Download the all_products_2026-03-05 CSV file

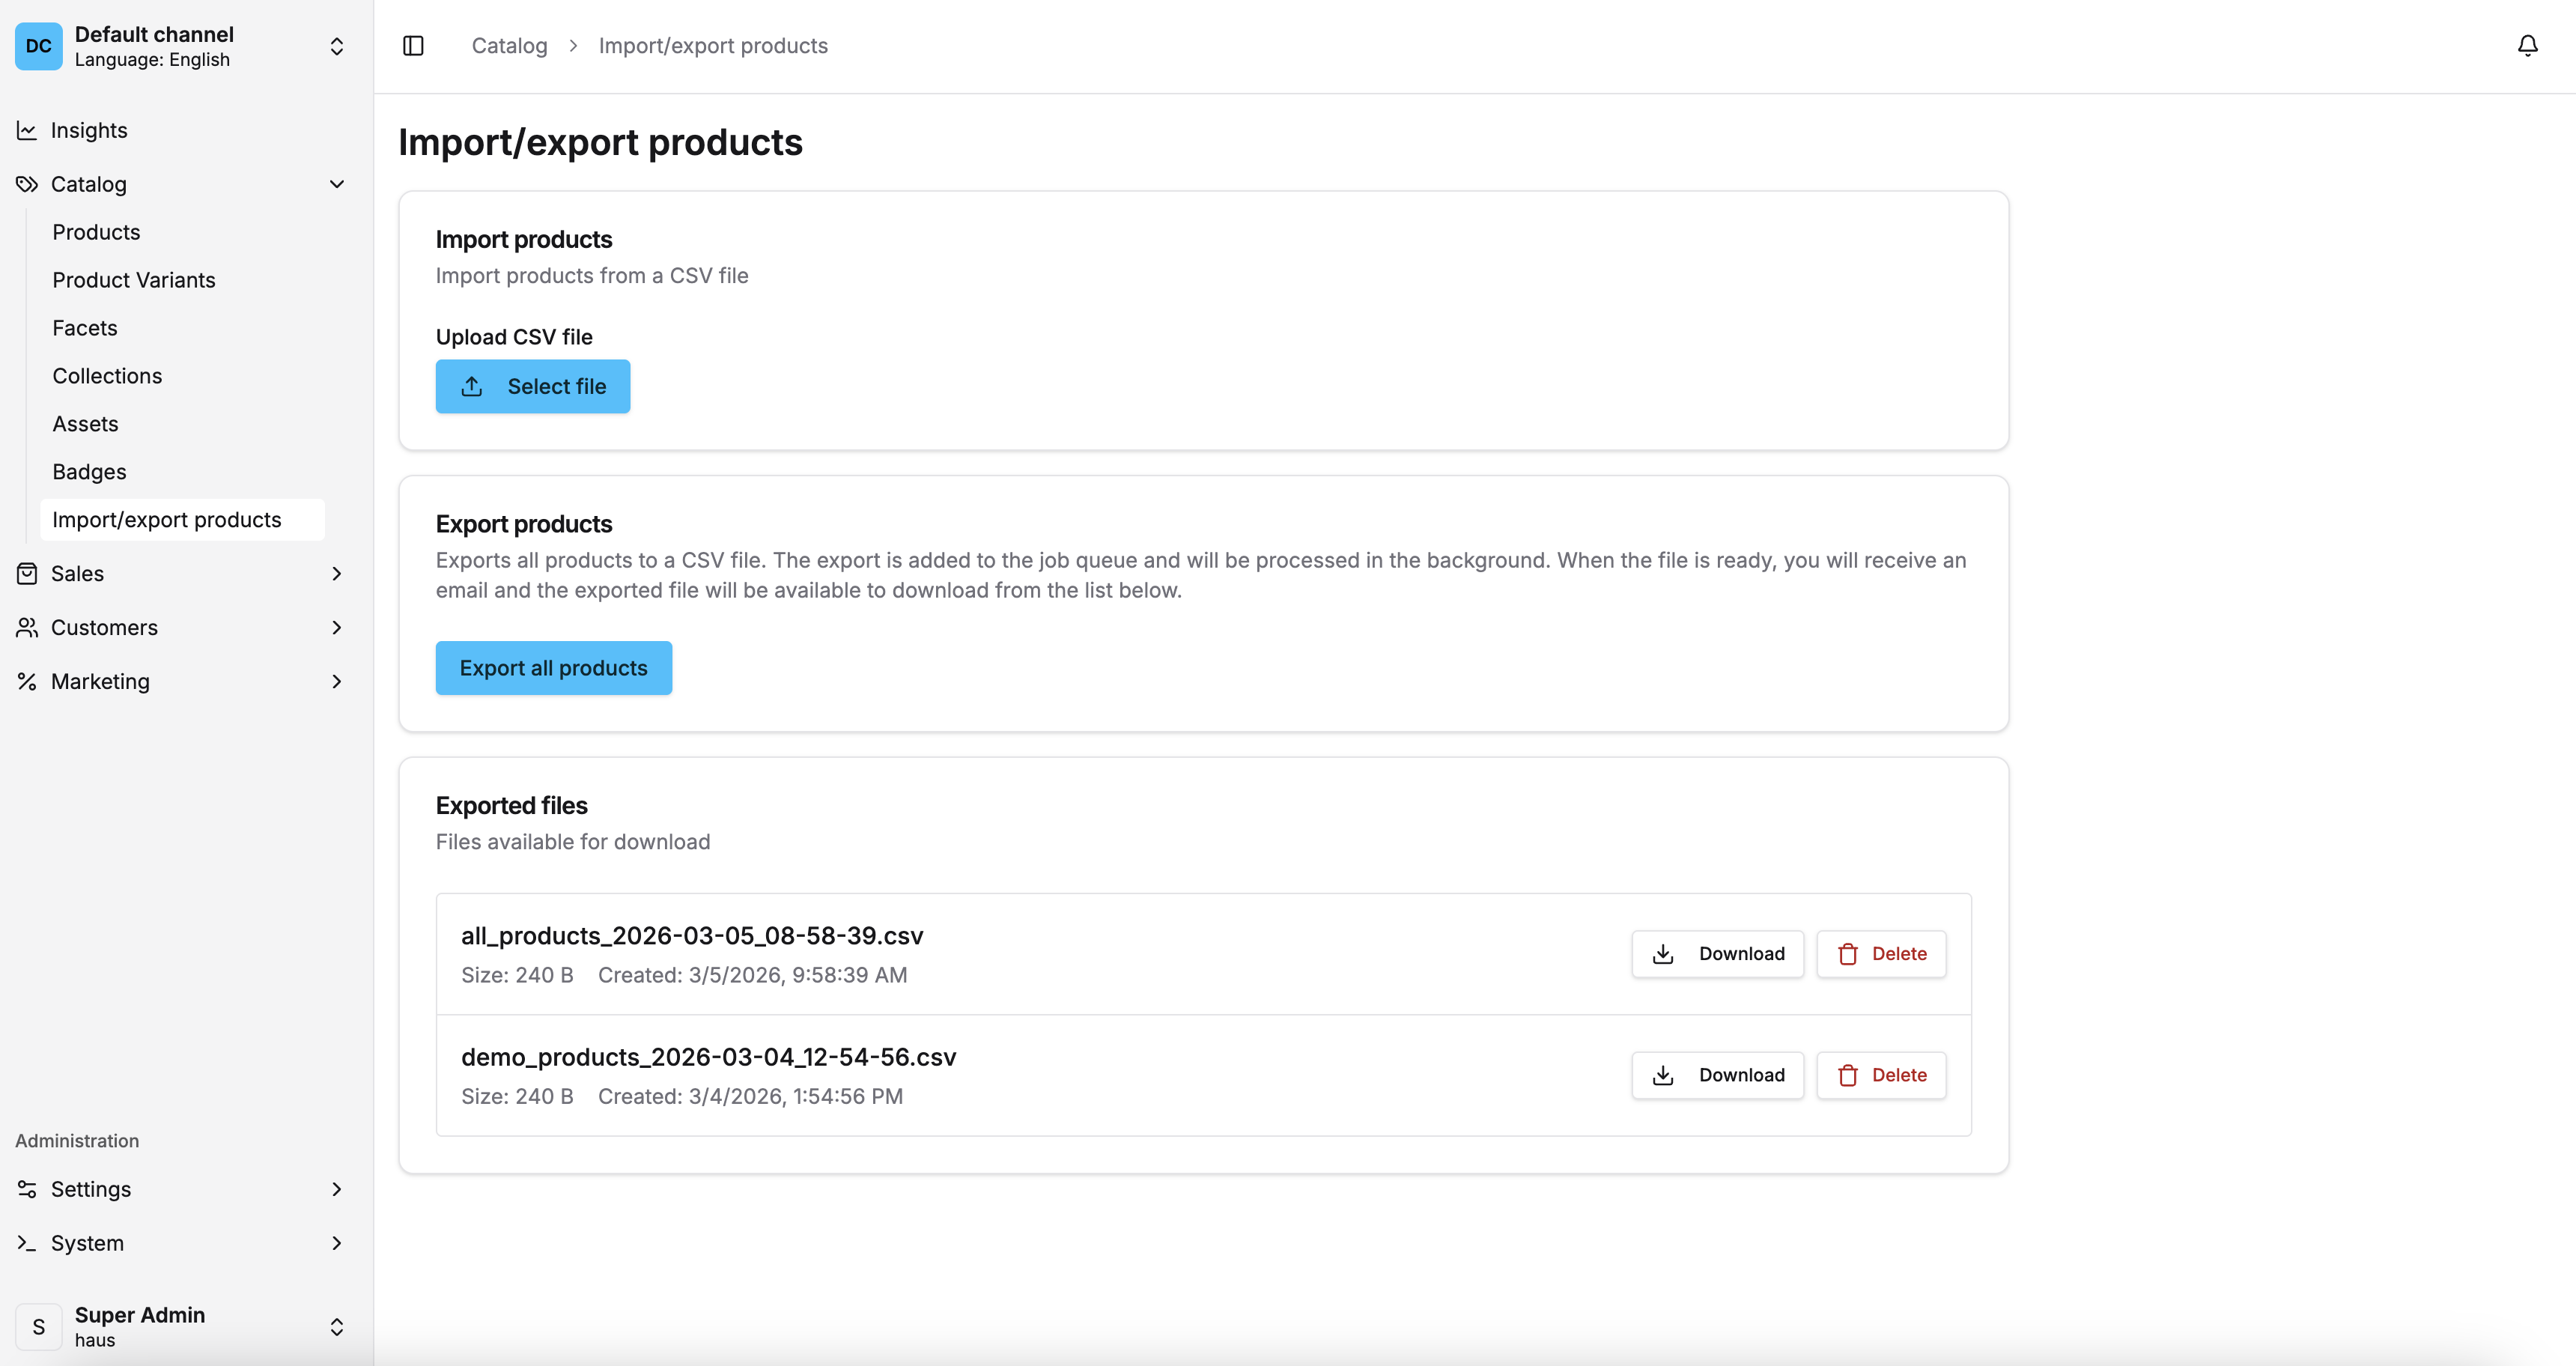(1716, 953)
